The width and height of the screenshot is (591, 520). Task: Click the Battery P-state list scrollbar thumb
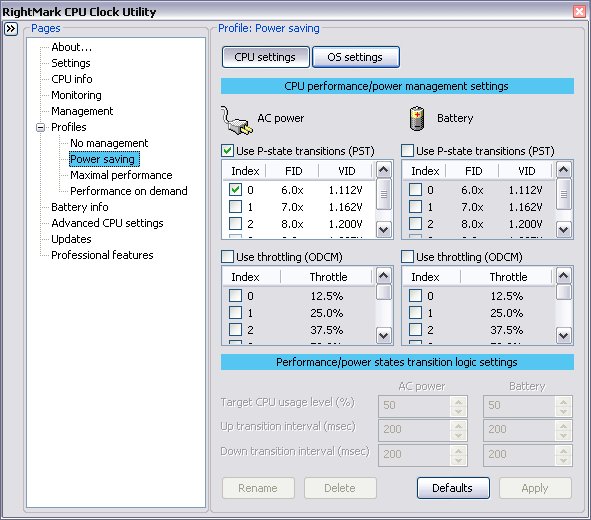tap(563, 194)
